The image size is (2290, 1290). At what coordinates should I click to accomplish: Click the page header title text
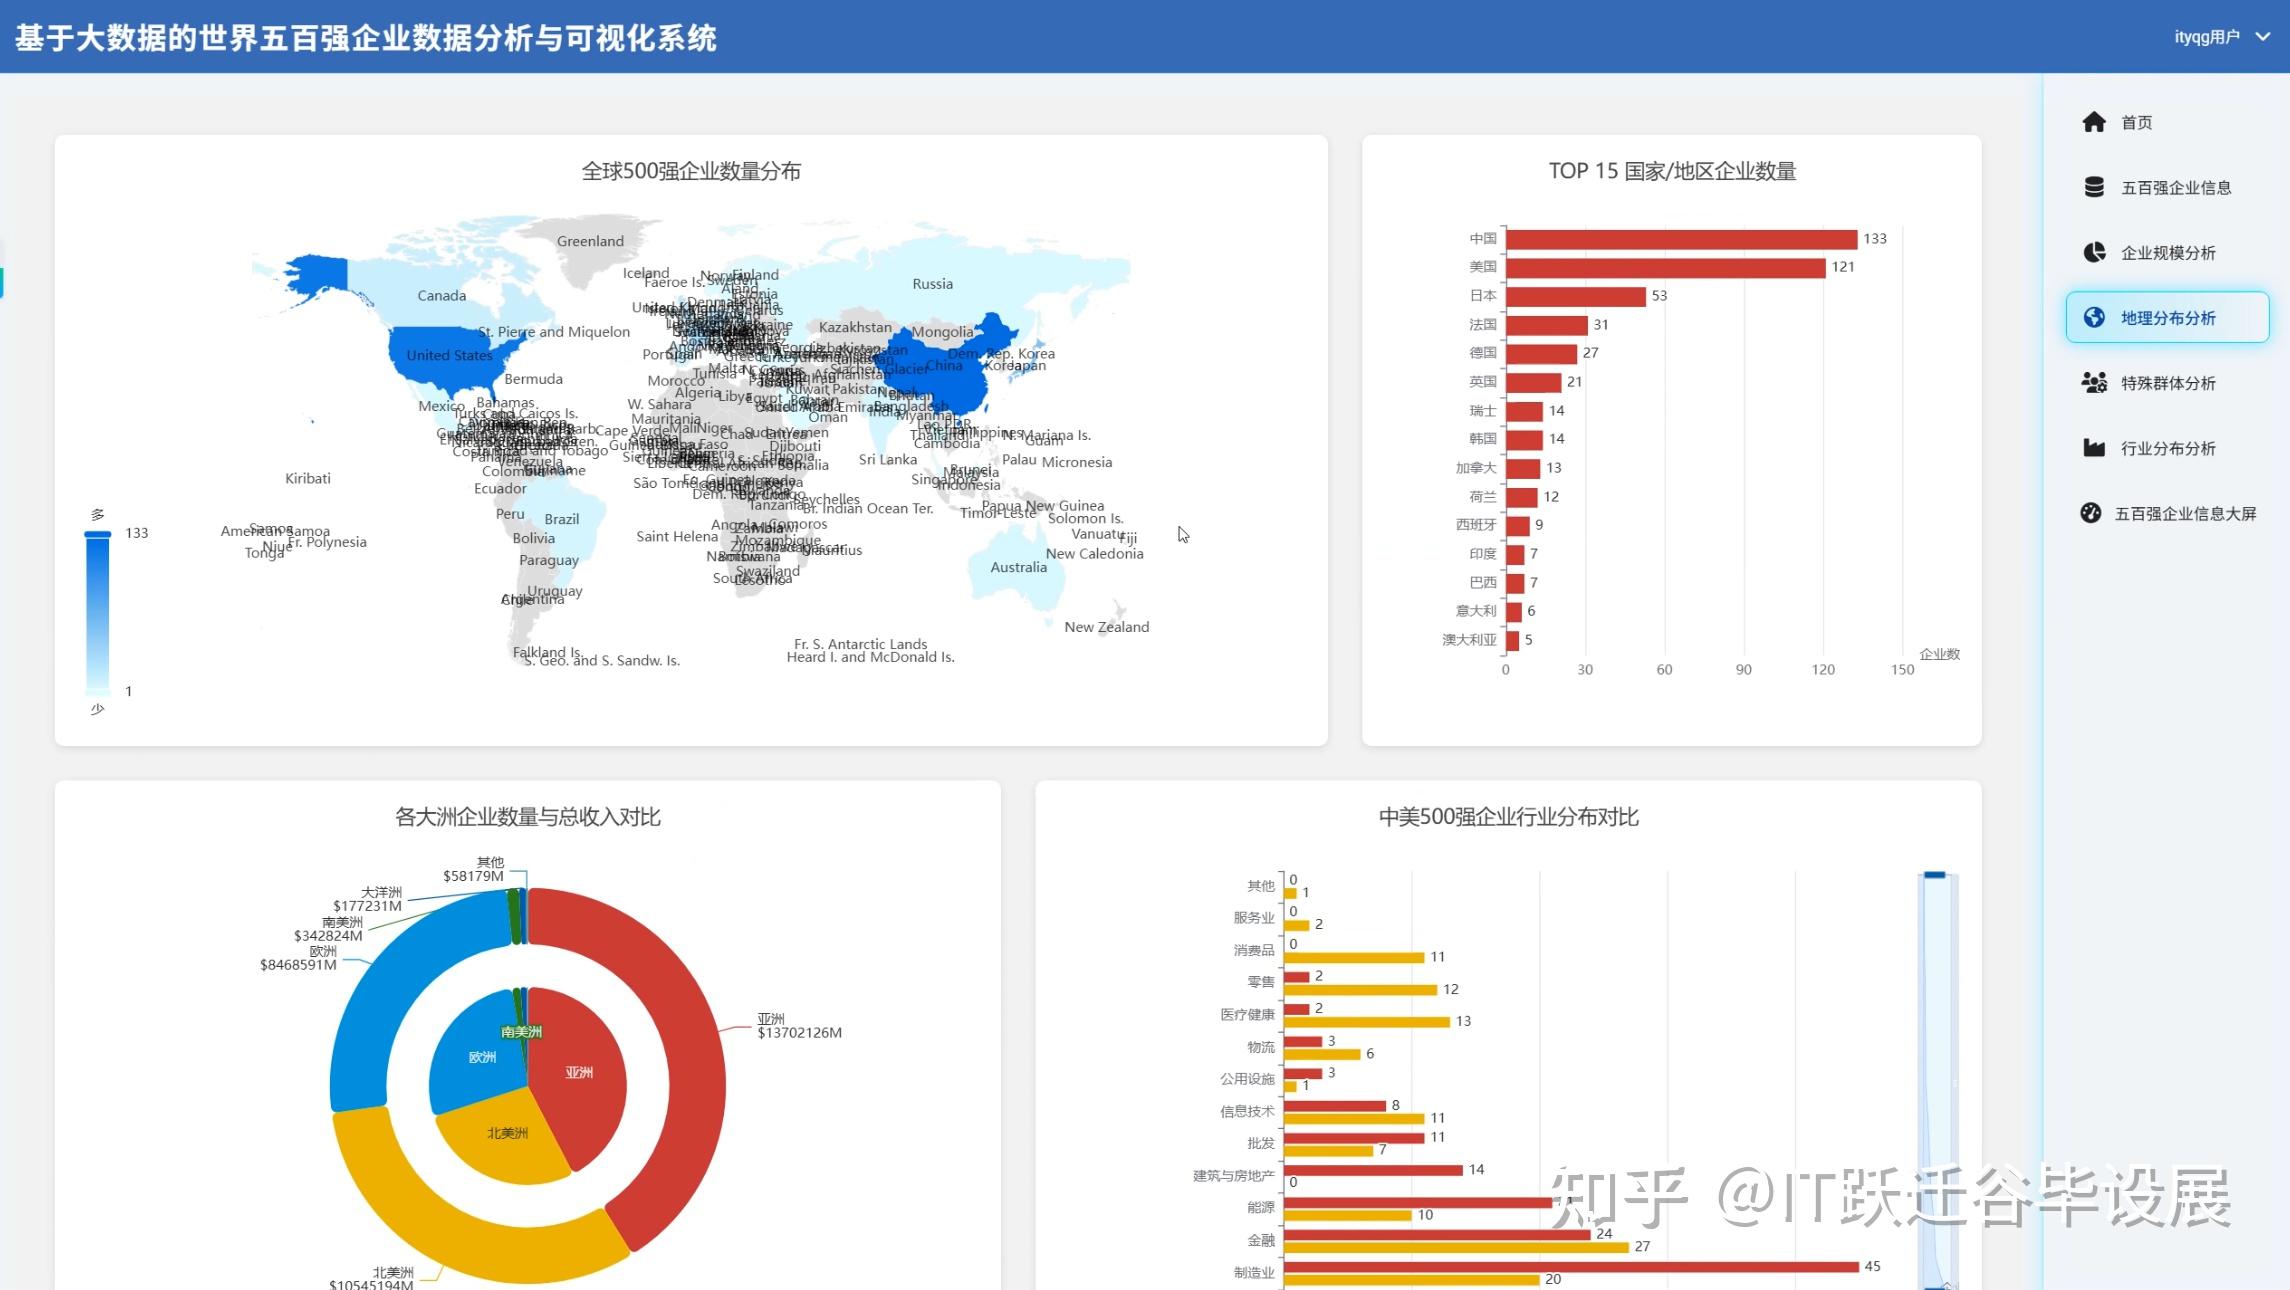[x=365, y=37]
